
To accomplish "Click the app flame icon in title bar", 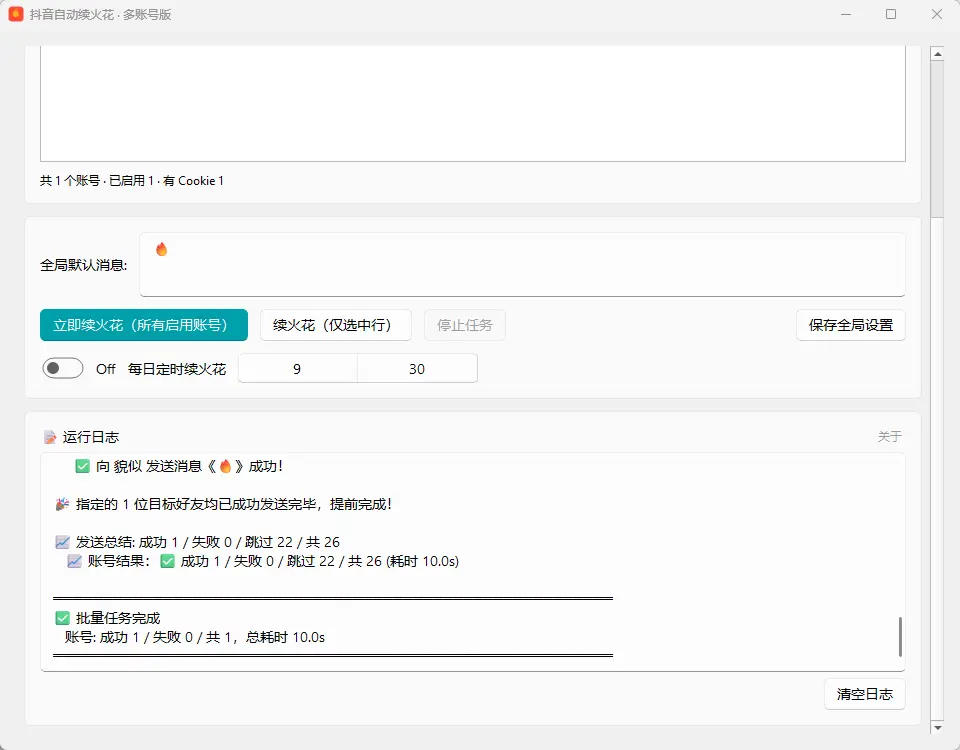I will click(16, 14).
